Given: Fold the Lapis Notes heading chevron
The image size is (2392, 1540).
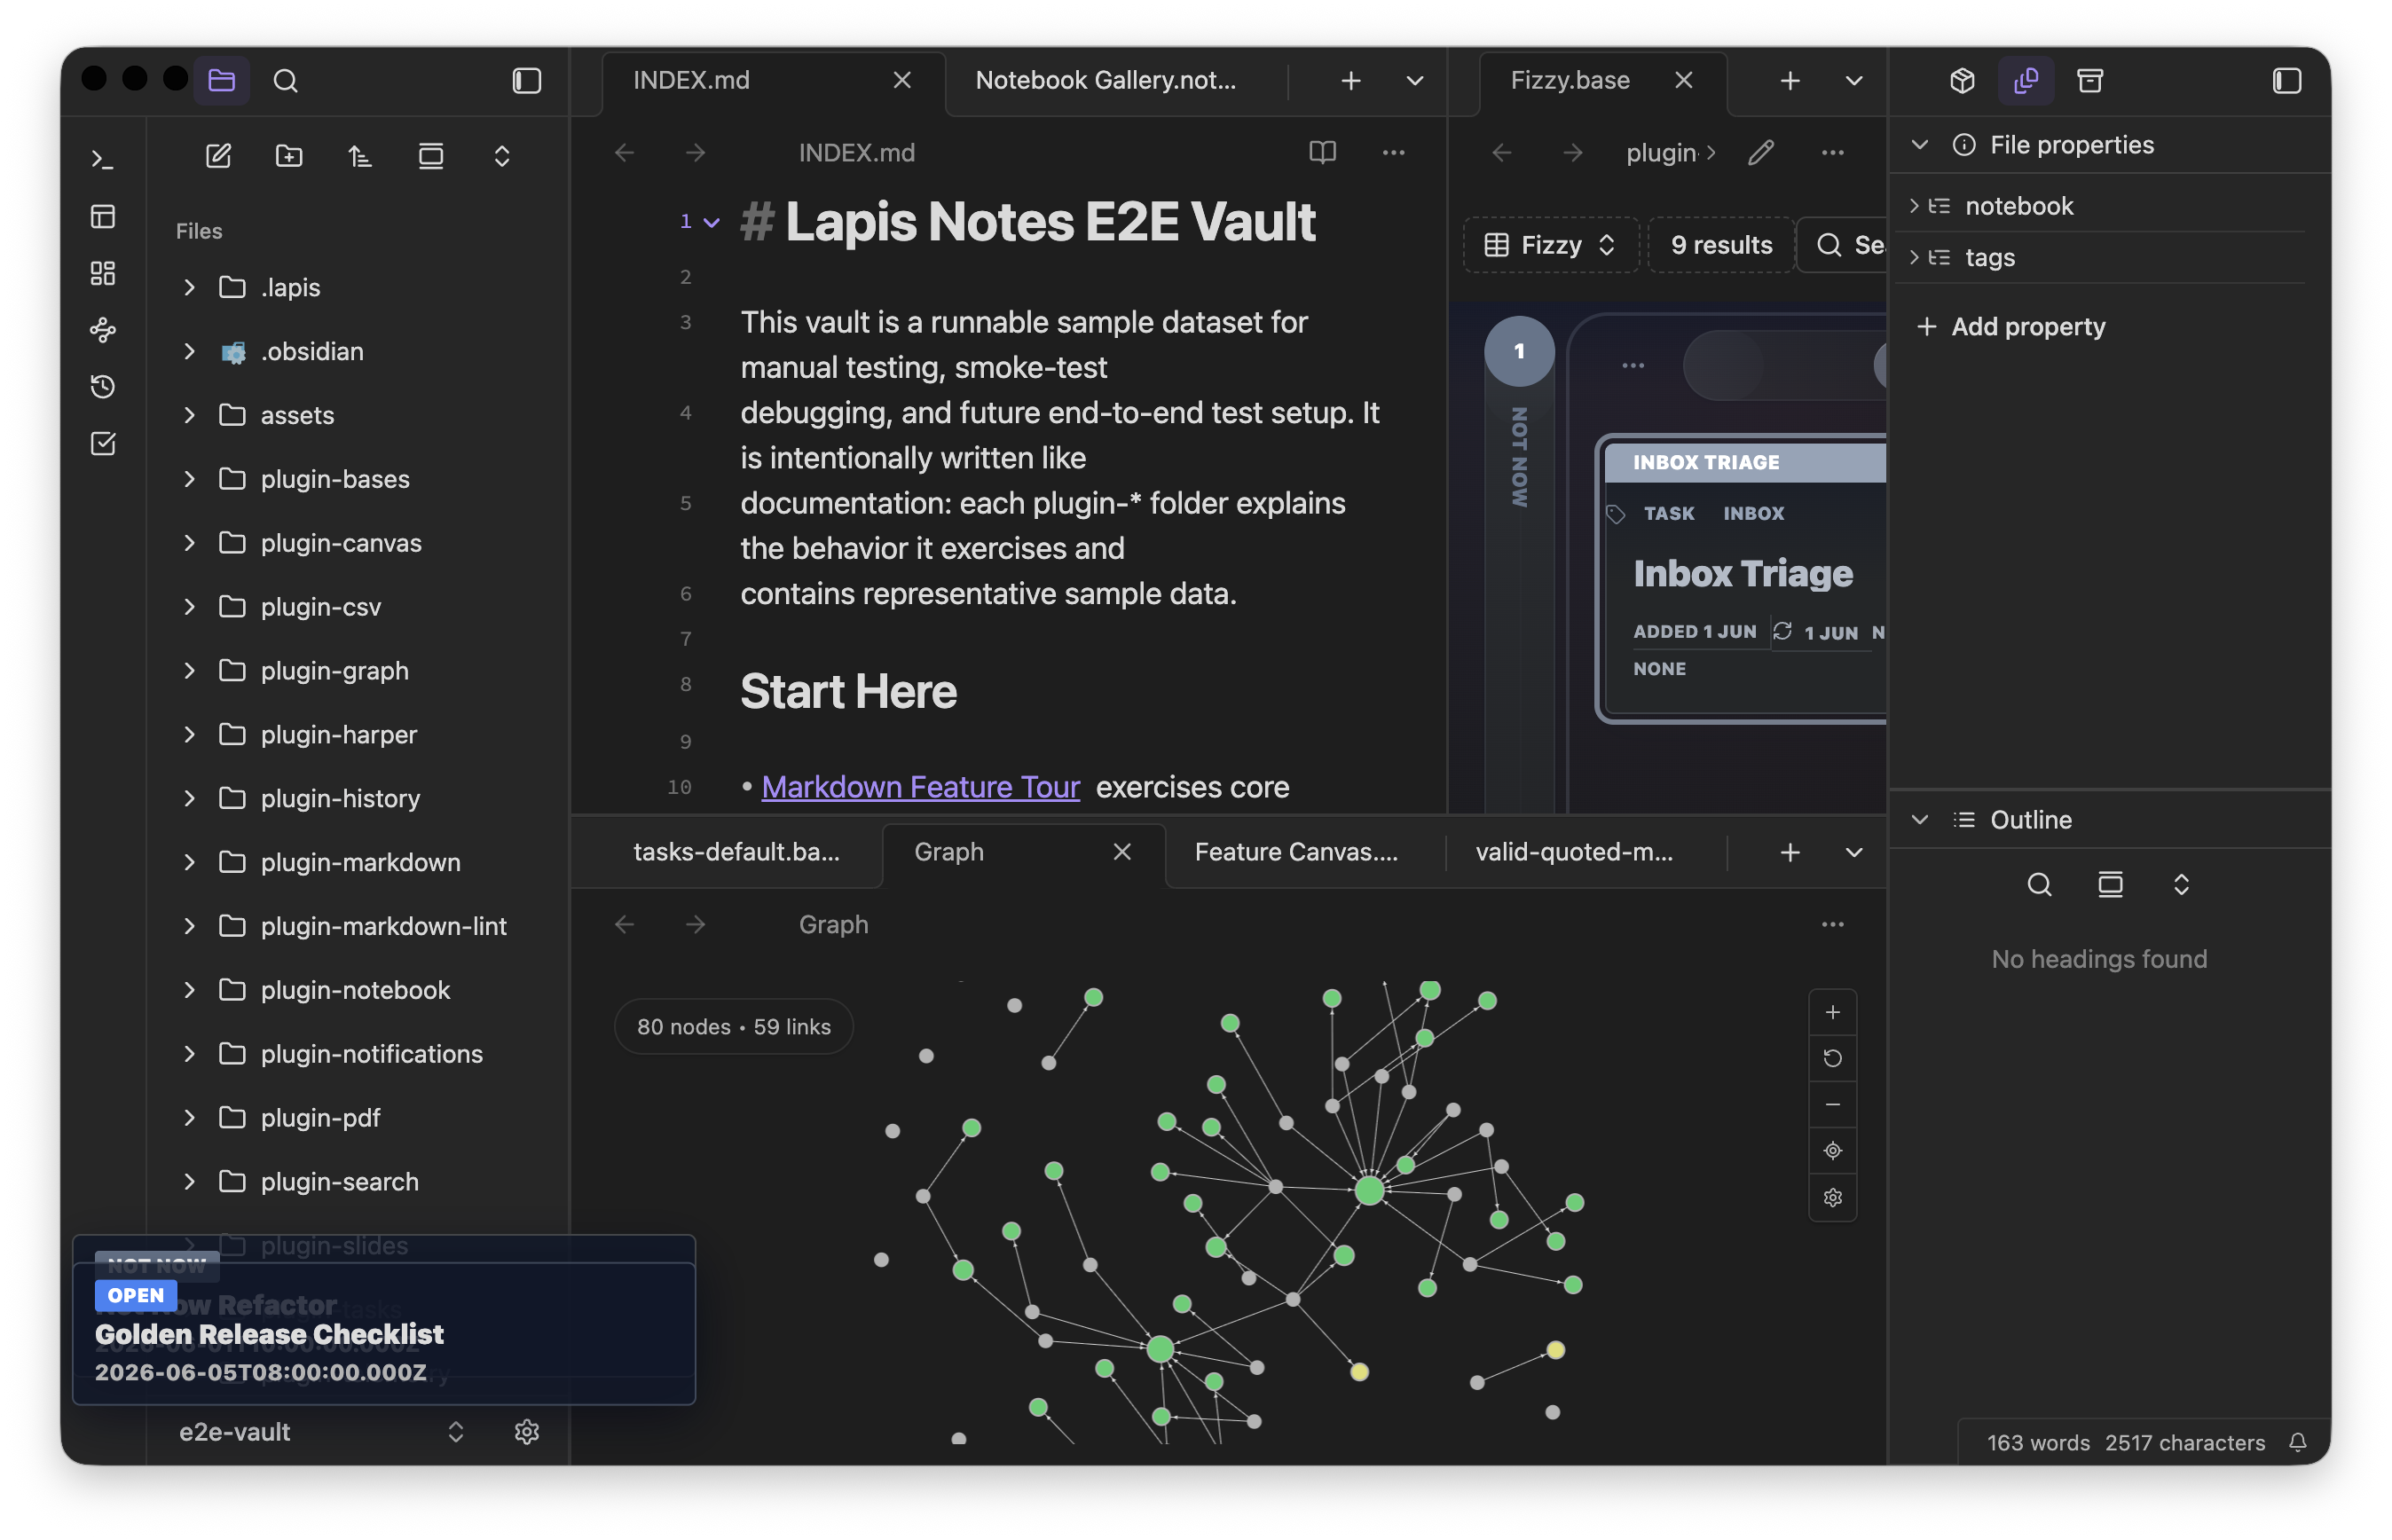Looking at the screenshot, I should click(x=712, y=222).
